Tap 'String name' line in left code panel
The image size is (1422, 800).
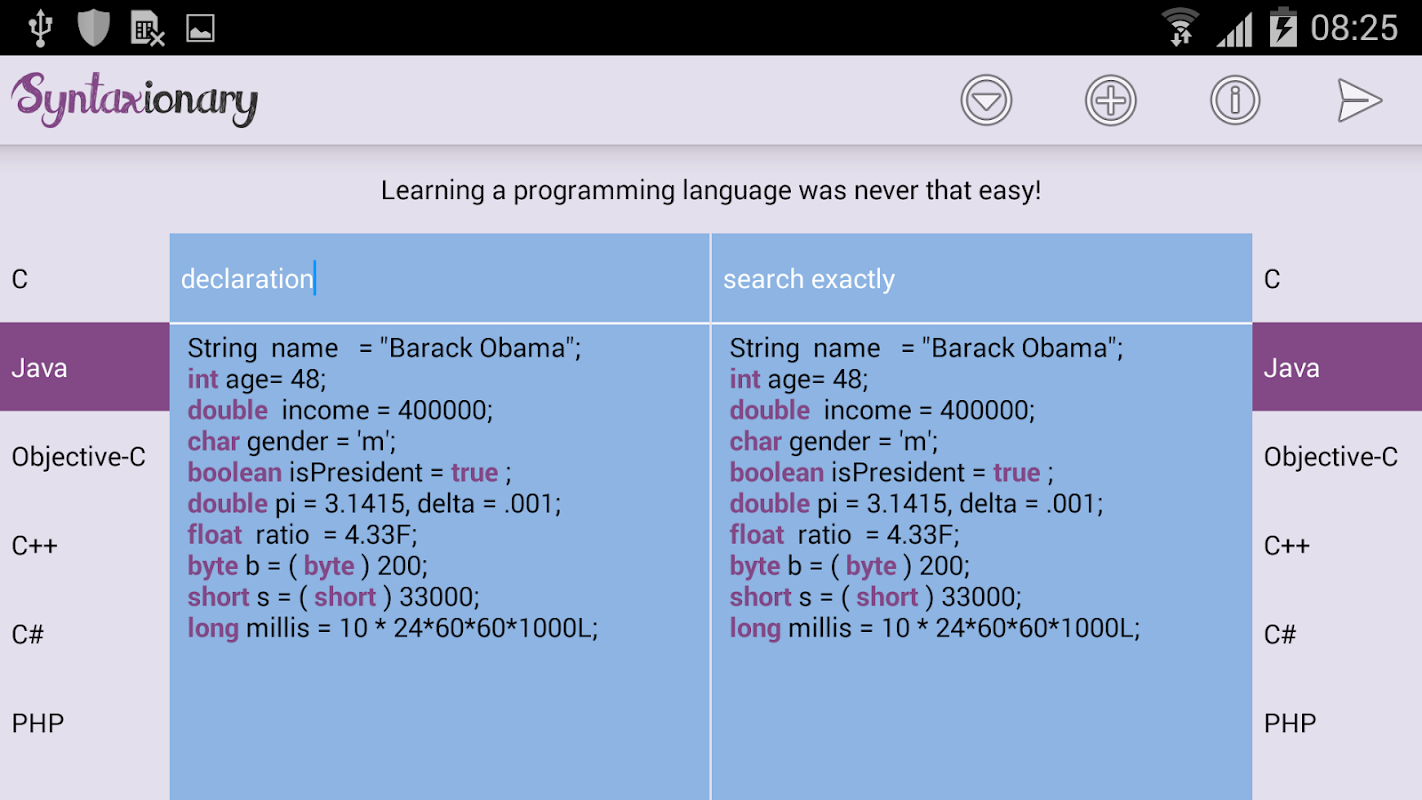(384, 348)
